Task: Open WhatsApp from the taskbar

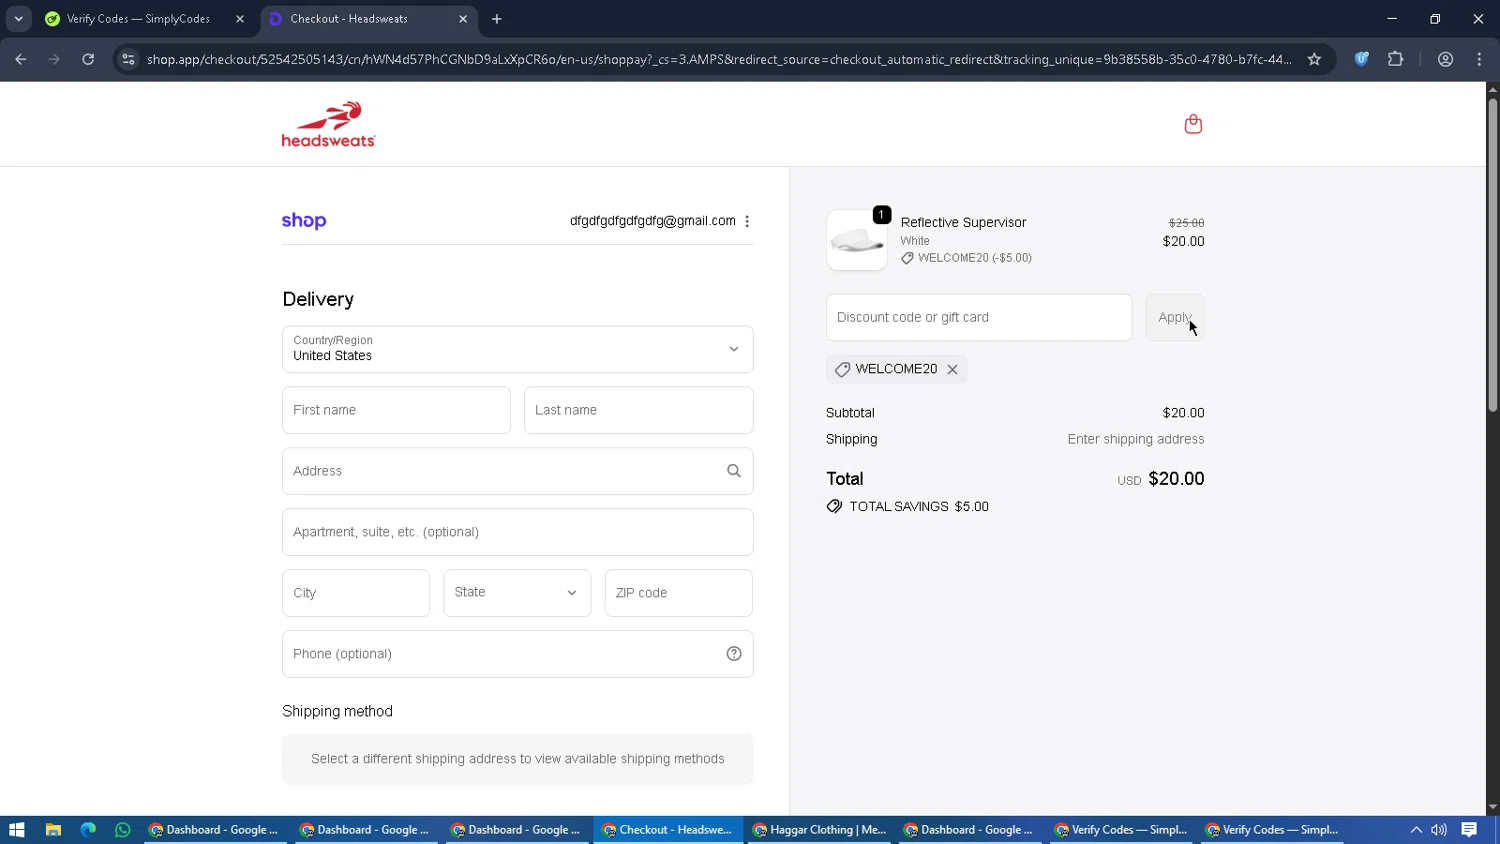Action: coord(123,830)
